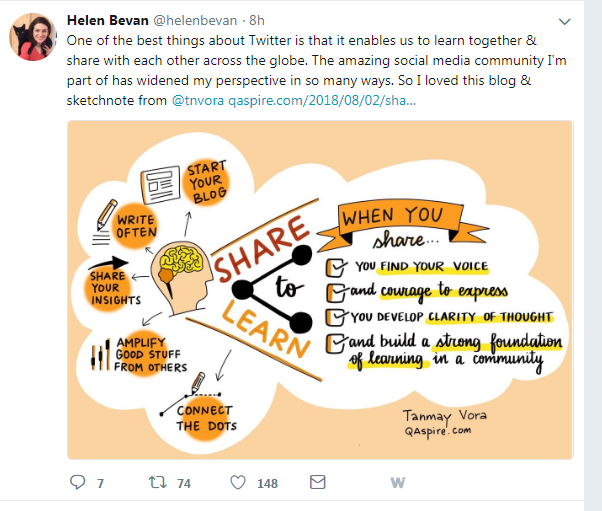This screenshot has height=511, width=602.
Task: Like the tweet with the heart icon
Action: [x=237, y=483]
